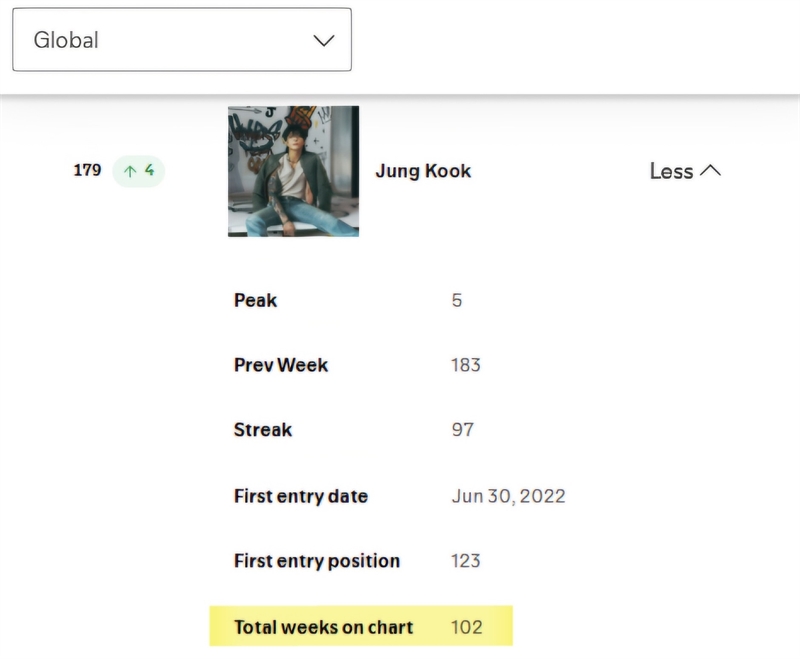
Task: Click the Prev Week label
Action: click(x=281, y=365)
